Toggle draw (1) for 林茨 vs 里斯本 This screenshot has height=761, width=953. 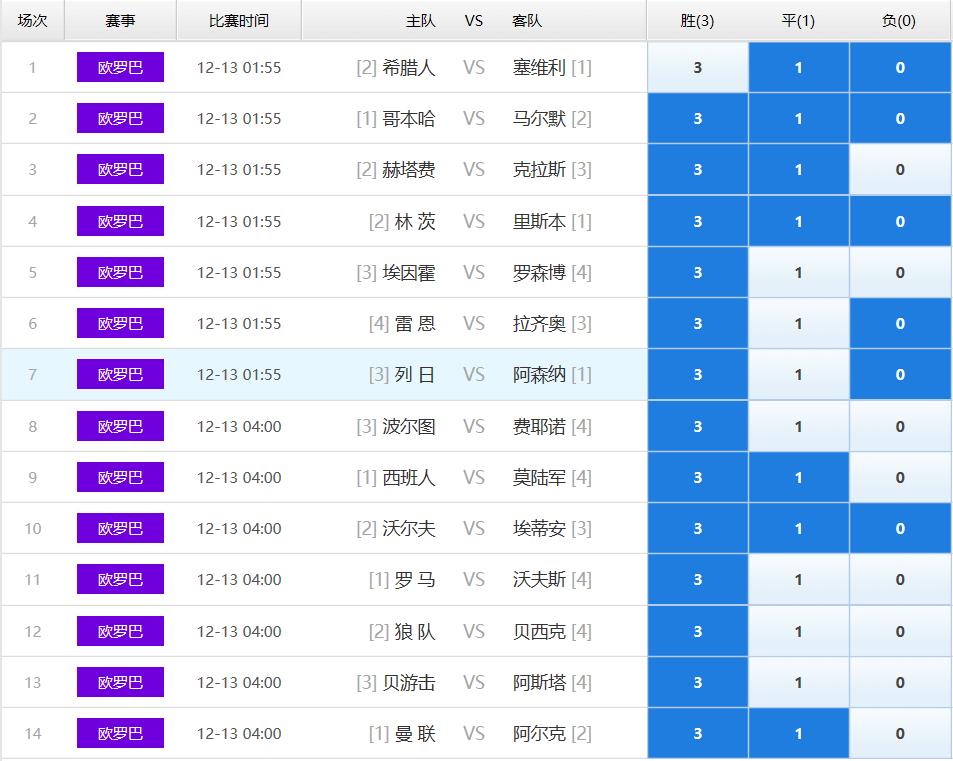[x=799, y=221]
